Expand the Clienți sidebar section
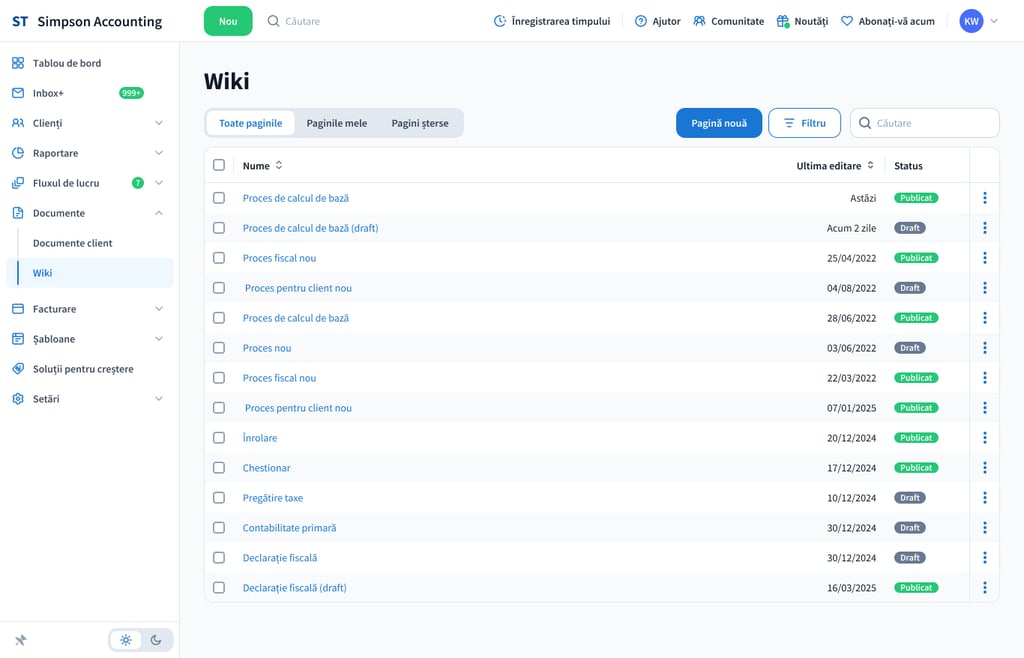This screenshot has width=1024, height=658. click(x=158, y=123)
